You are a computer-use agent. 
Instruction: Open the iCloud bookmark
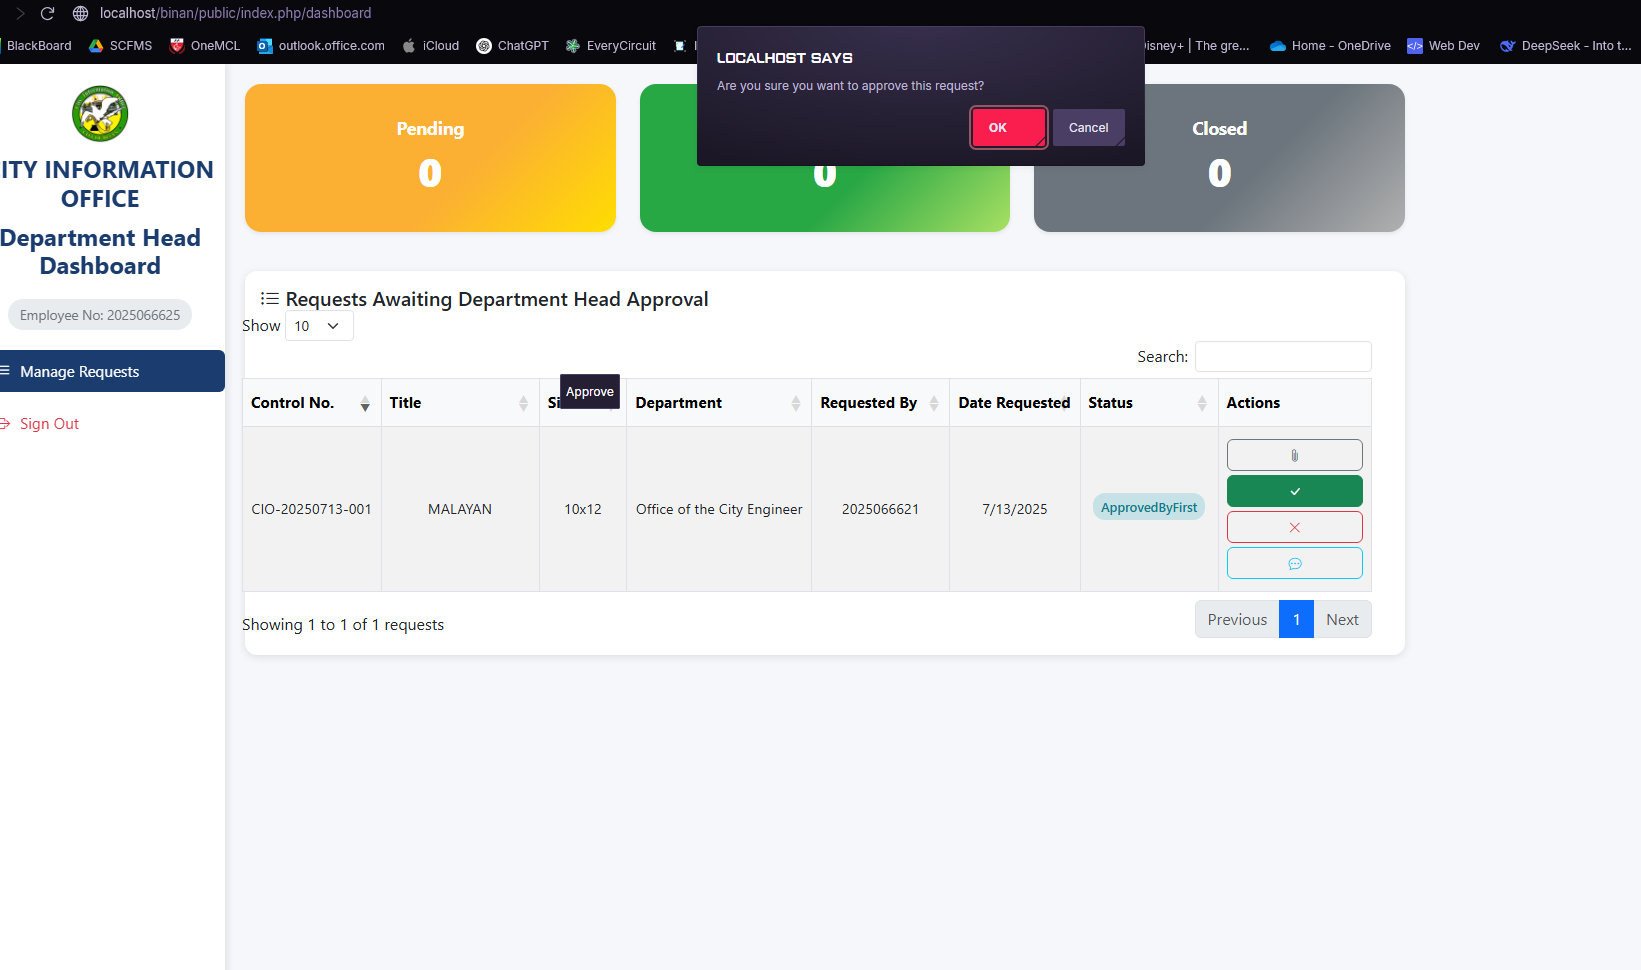pos(431,46)
